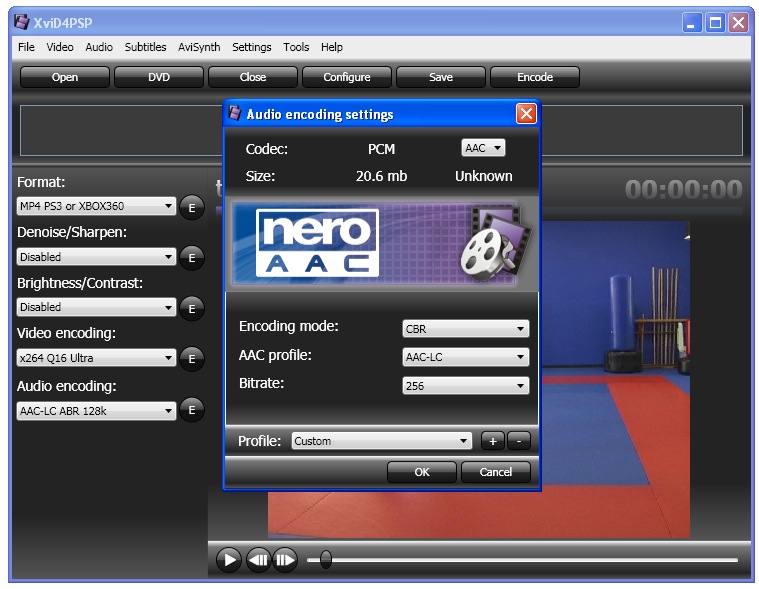Click the Encode toolbar button
759x589 pixels.
pyautogui.click(x=535, y=77)
